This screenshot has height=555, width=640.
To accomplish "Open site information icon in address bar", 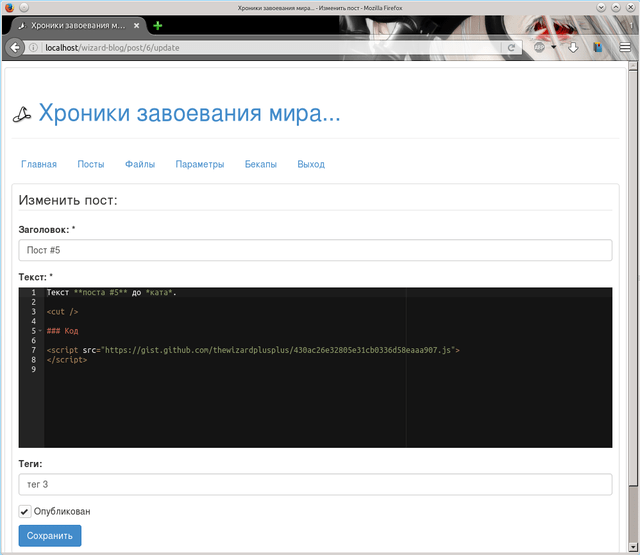I will (x=34, y=48).
